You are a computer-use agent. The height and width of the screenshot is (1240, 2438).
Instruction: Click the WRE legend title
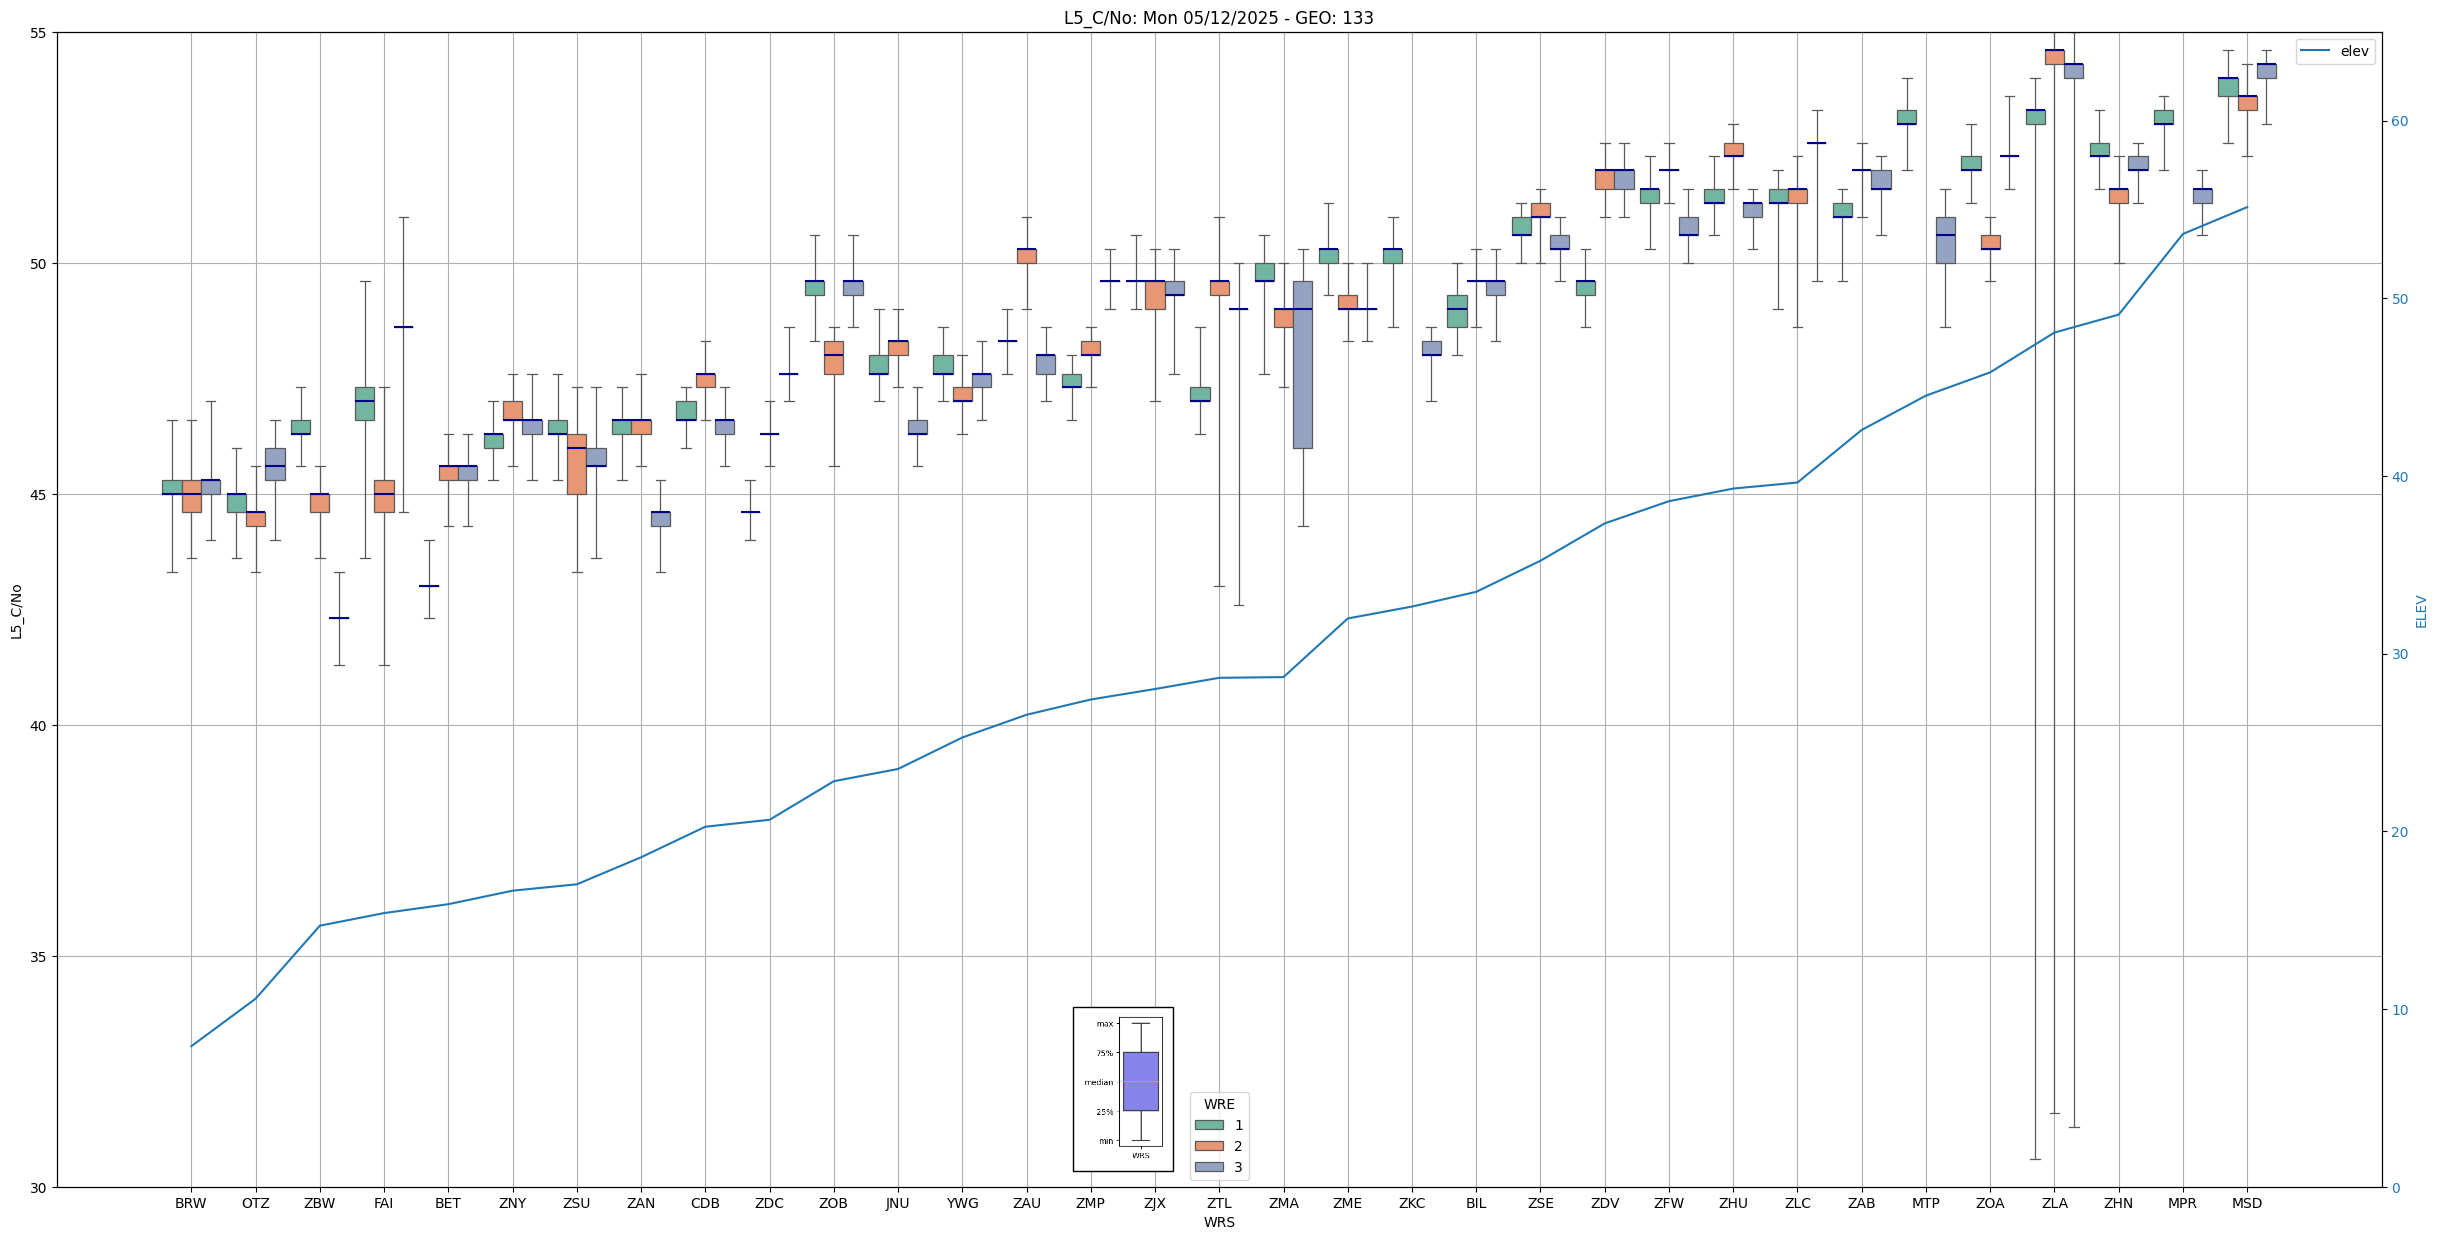click(x=1219, y=1104)
